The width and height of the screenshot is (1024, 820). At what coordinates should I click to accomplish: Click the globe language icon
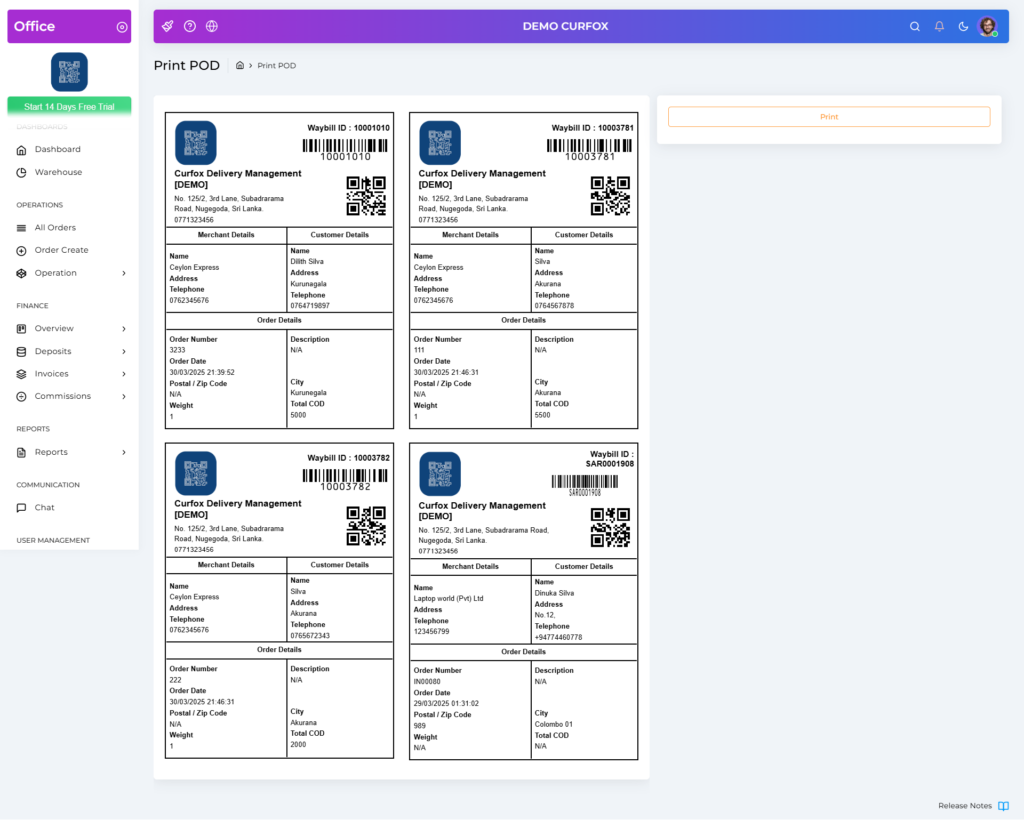coord(212,26)
